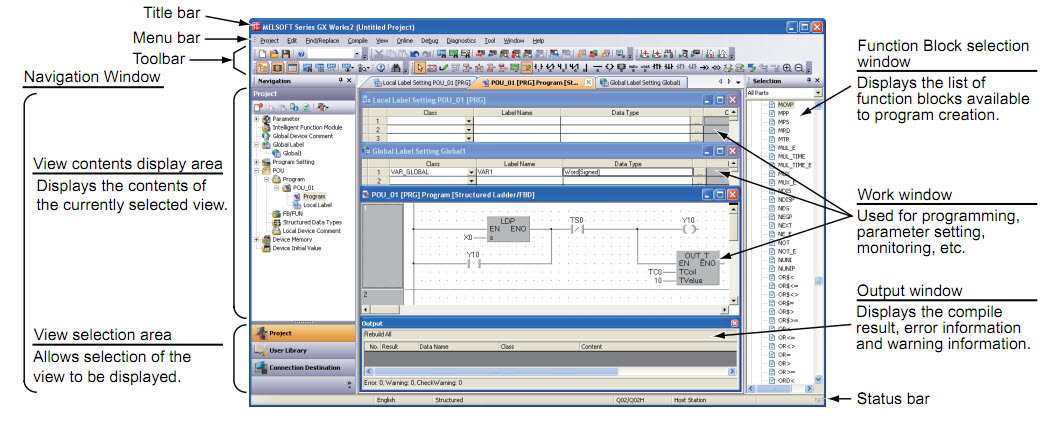1063x436 pixels.
Task: Open VAR_GLOBAL class dropdown arrow
Action: click(x=471, y=172)
